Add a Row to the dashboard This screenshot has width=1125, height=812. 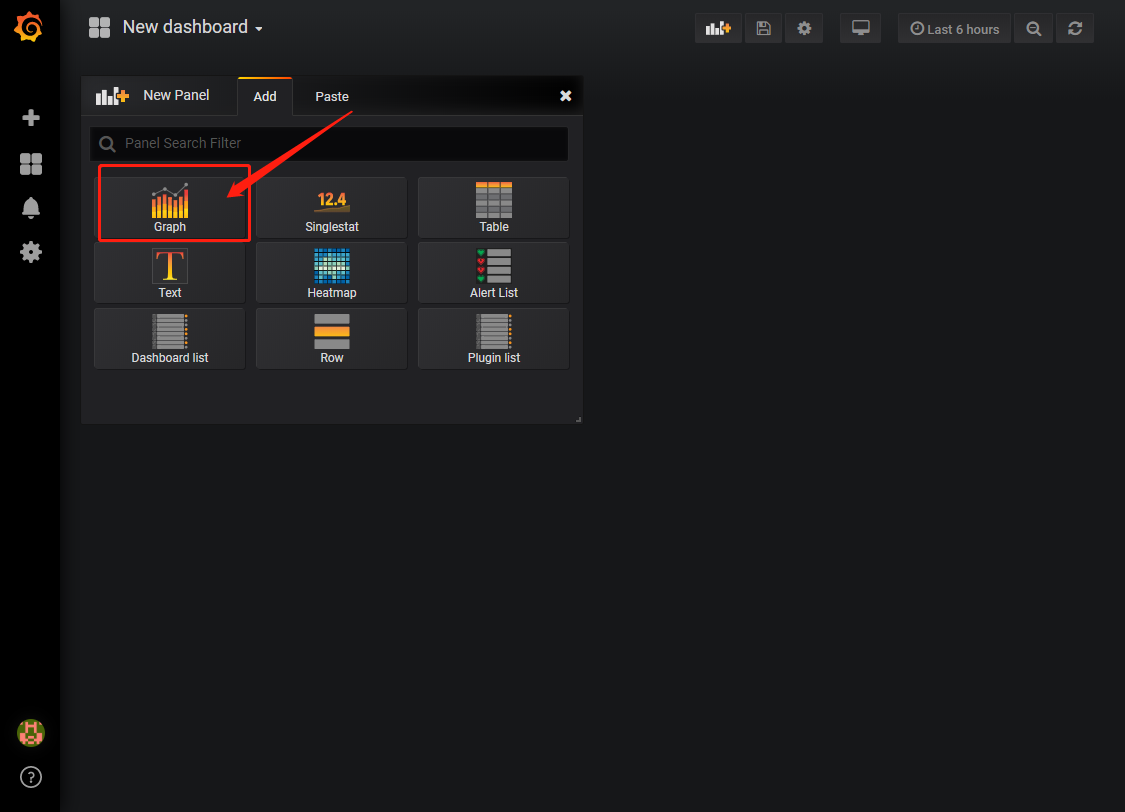point(331,338)
